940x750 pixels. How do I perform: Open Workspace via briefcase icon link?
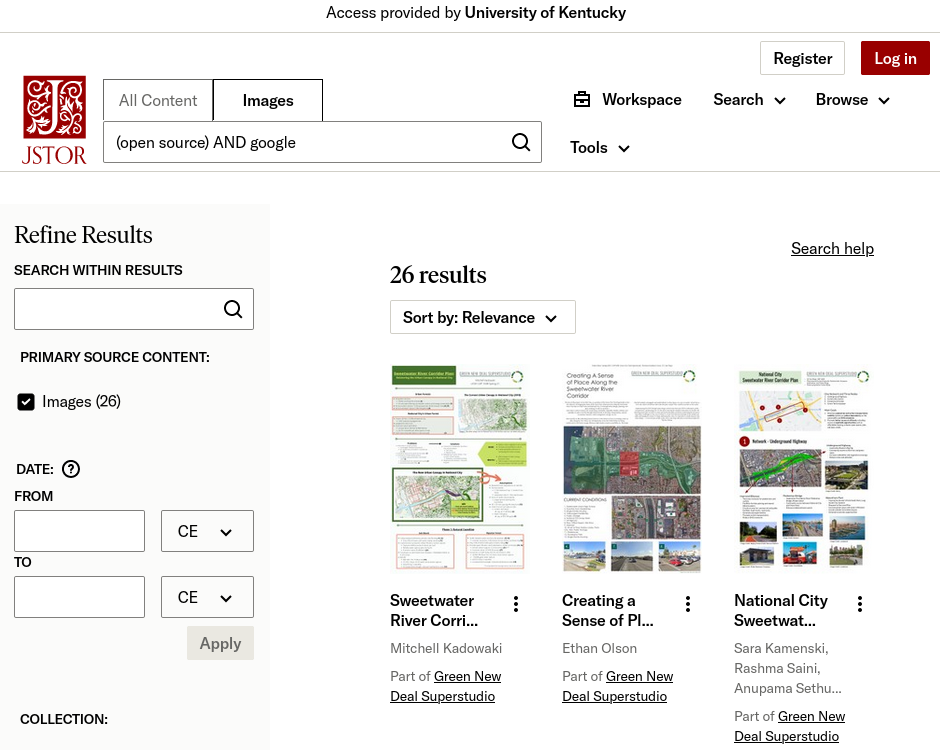click(628, 100)
